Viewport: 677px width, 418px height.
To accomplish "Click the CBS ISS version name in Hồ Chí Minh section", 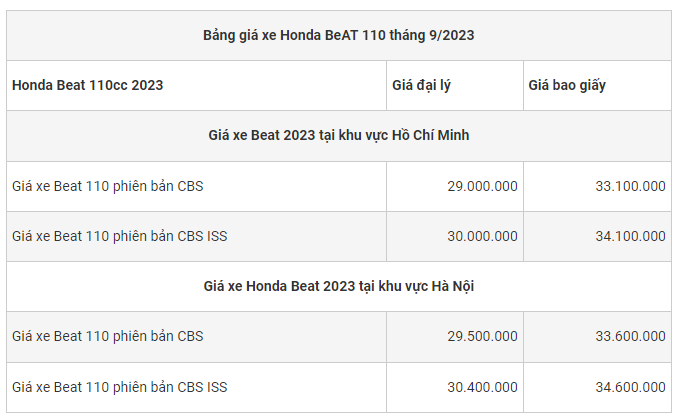I will 120,236.
